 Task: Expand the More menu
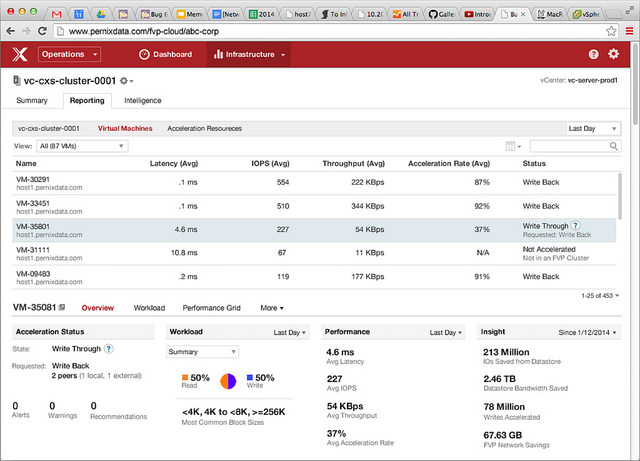coord(272,308)
